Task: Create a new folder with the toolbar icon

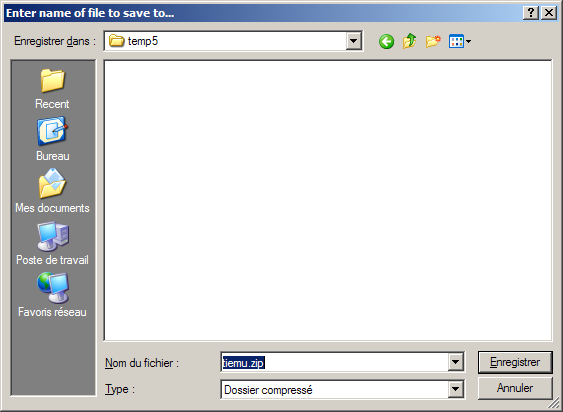Action: pyautogui.click(x=433, y=42)
